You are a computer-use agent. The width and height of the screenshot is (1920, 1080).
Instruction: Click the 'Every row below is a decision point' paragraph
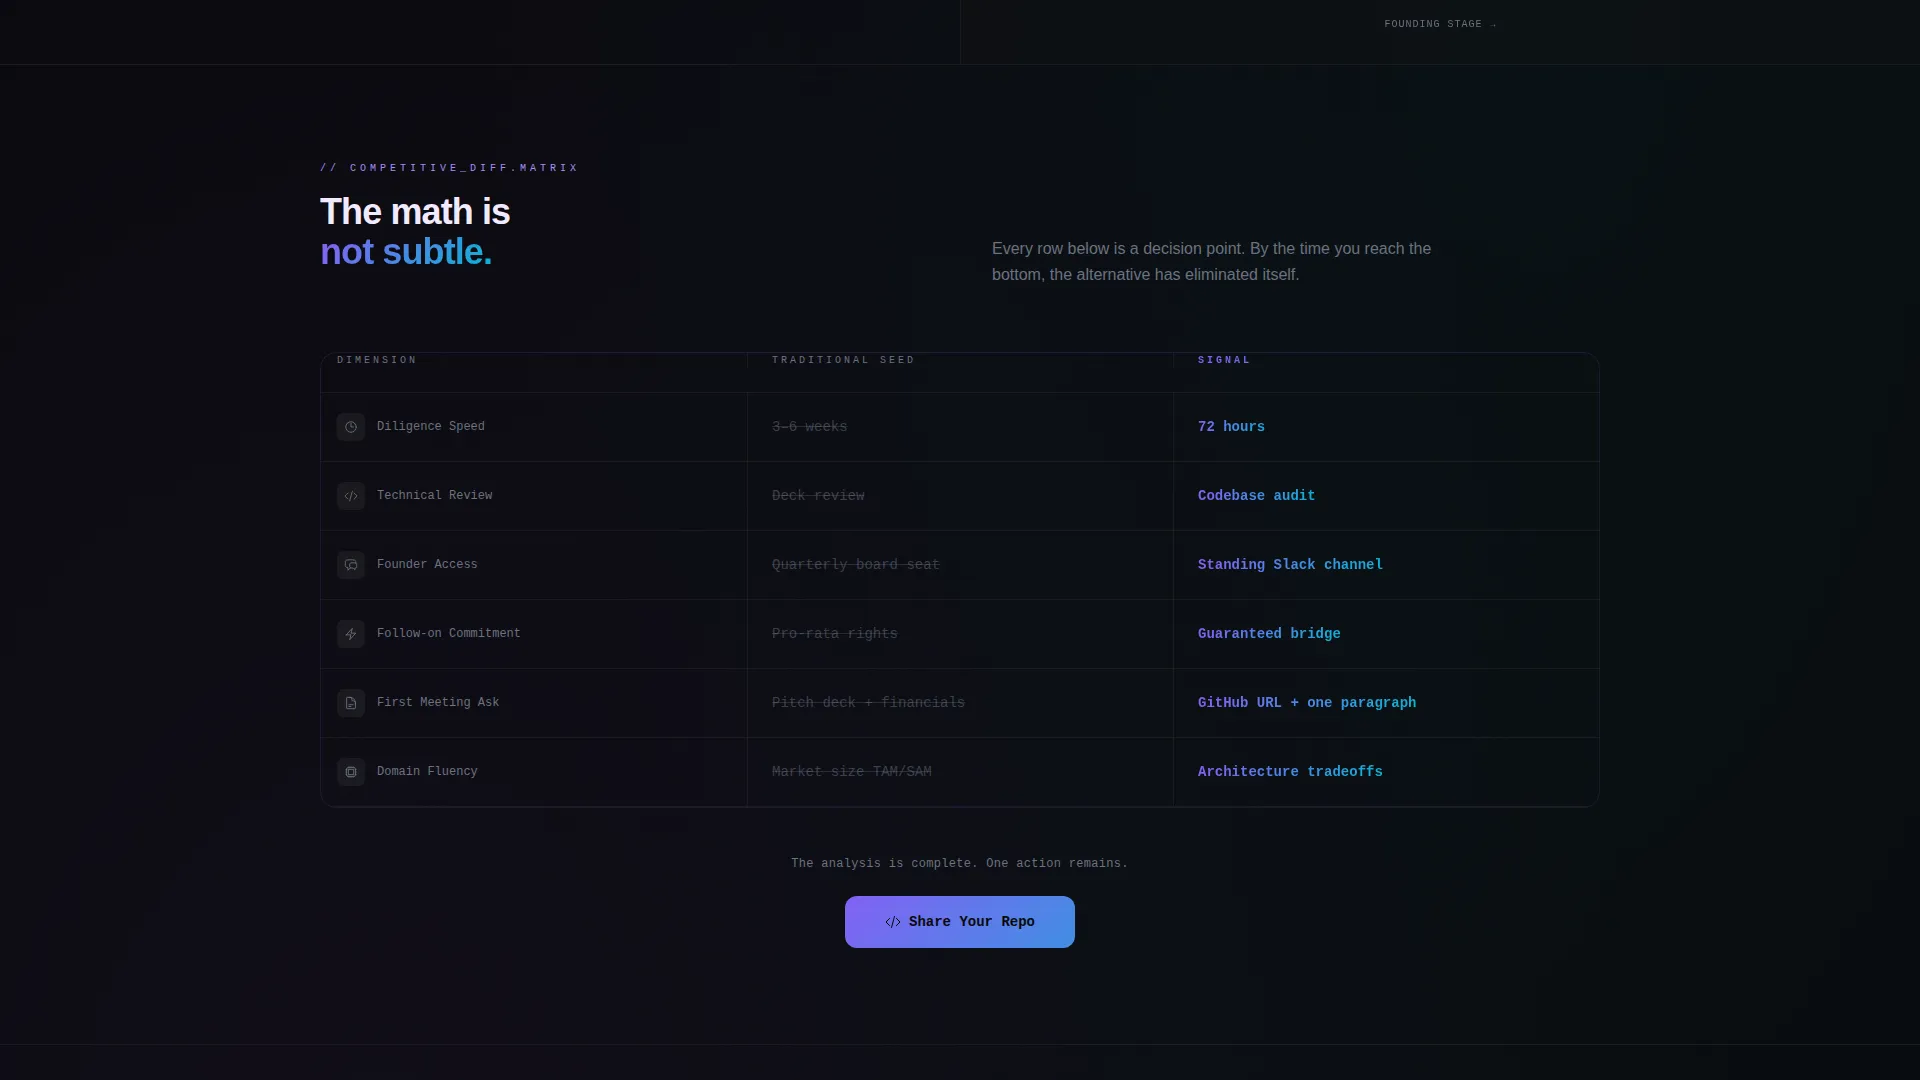pos(1211,261)
